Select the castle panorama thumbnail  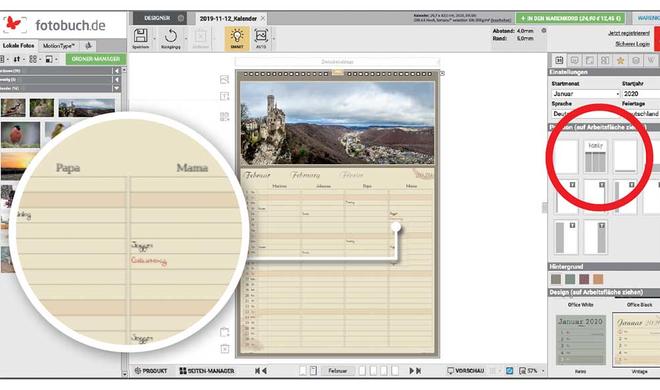click(x=86, y=108)
